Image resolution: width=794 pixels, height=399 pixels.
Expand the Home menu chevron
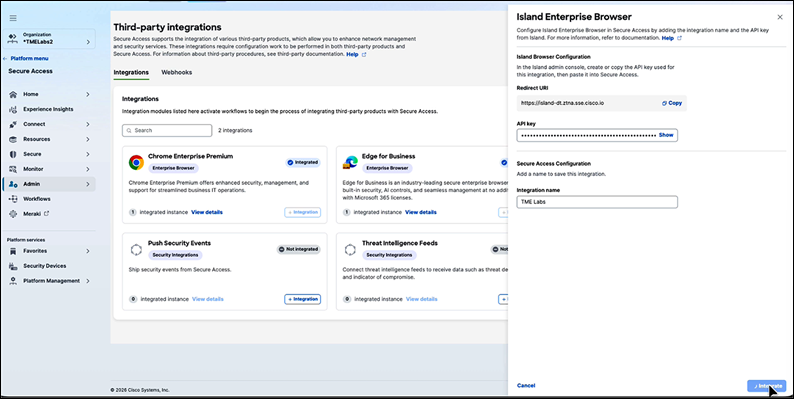[x=88, y=94]
